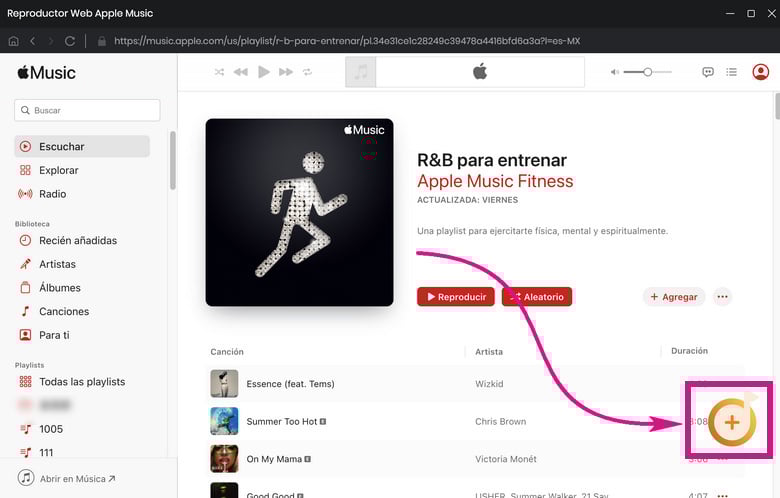Click the Apple Music logo in sidebar
780x498 pixels.
click(x=46, y=73)
